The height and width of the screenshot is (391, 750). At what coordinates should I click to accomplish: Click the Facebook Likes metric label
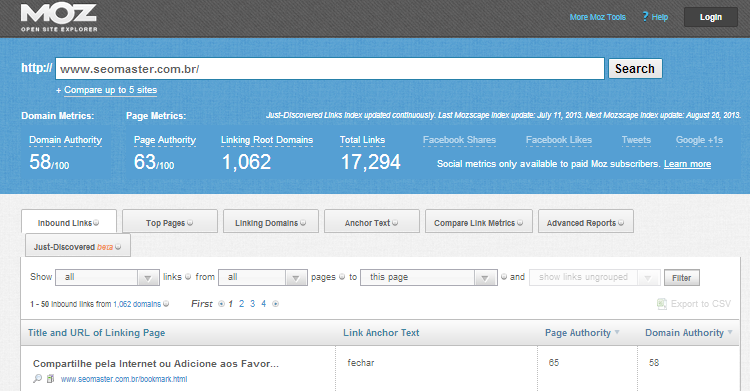coord(559,140)
